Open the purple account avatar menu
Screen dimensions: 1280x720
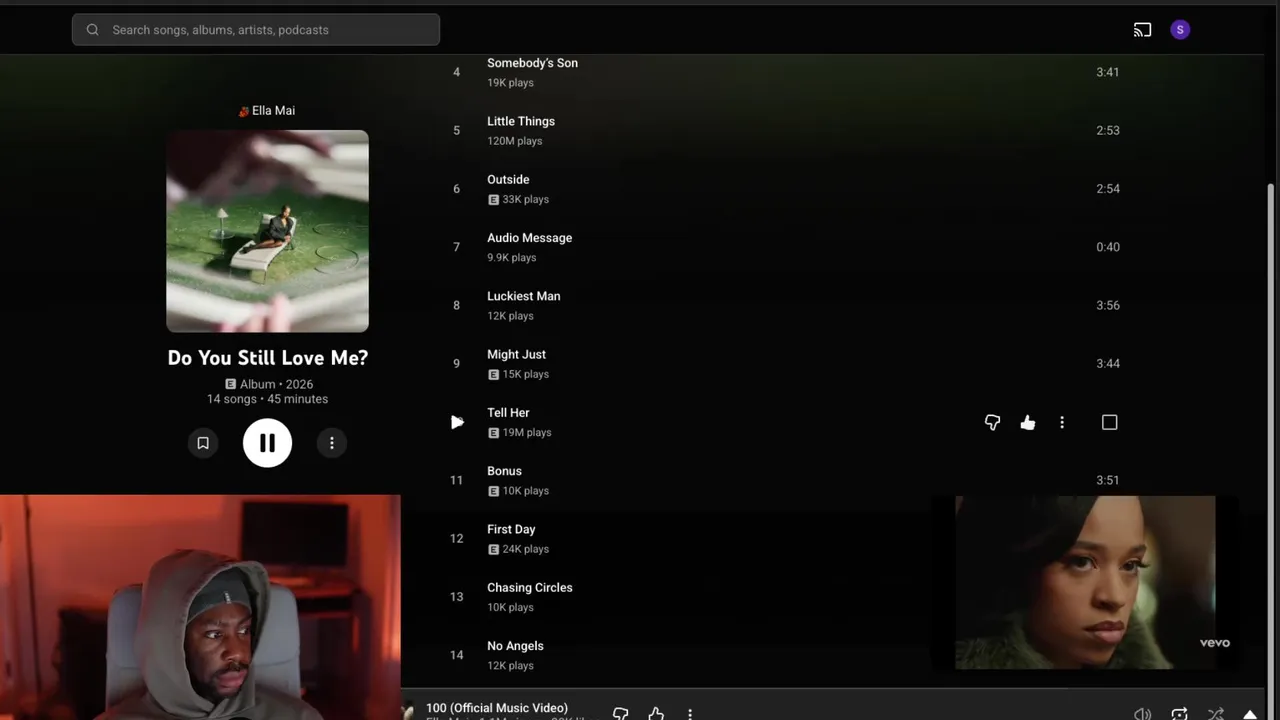coord(1180,30)
